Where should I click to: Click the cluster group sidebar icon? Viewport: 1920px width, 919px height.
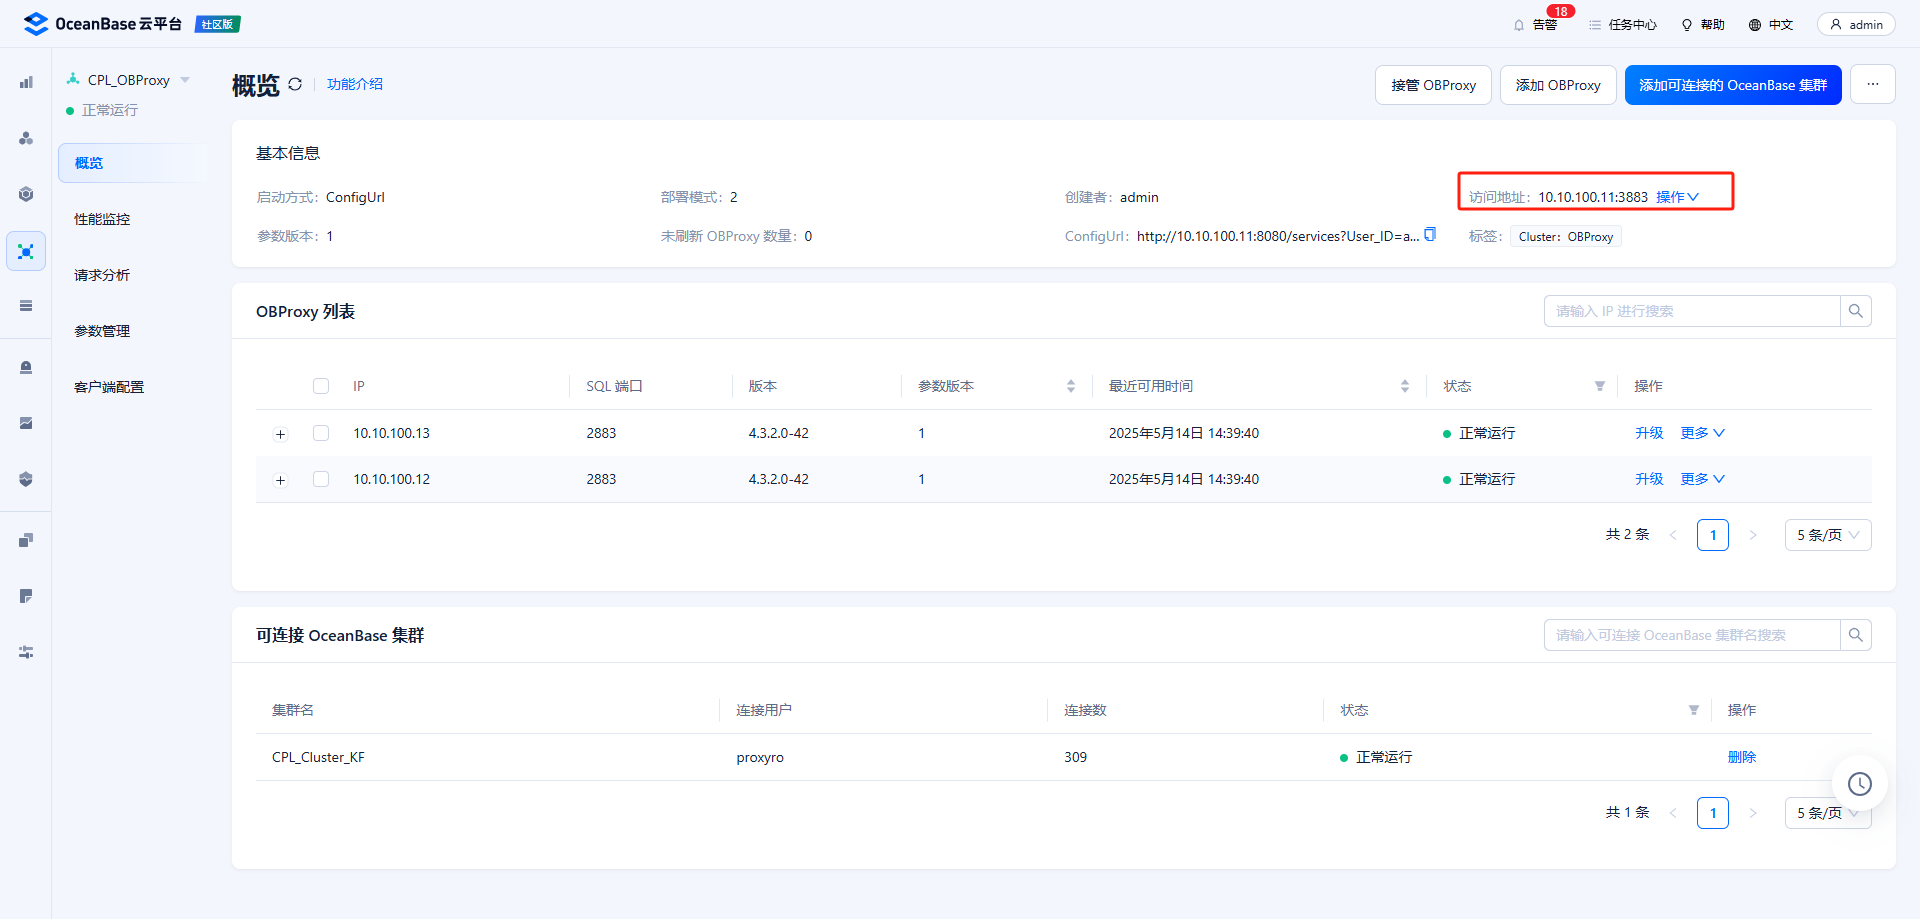click(x=26, y=138)
